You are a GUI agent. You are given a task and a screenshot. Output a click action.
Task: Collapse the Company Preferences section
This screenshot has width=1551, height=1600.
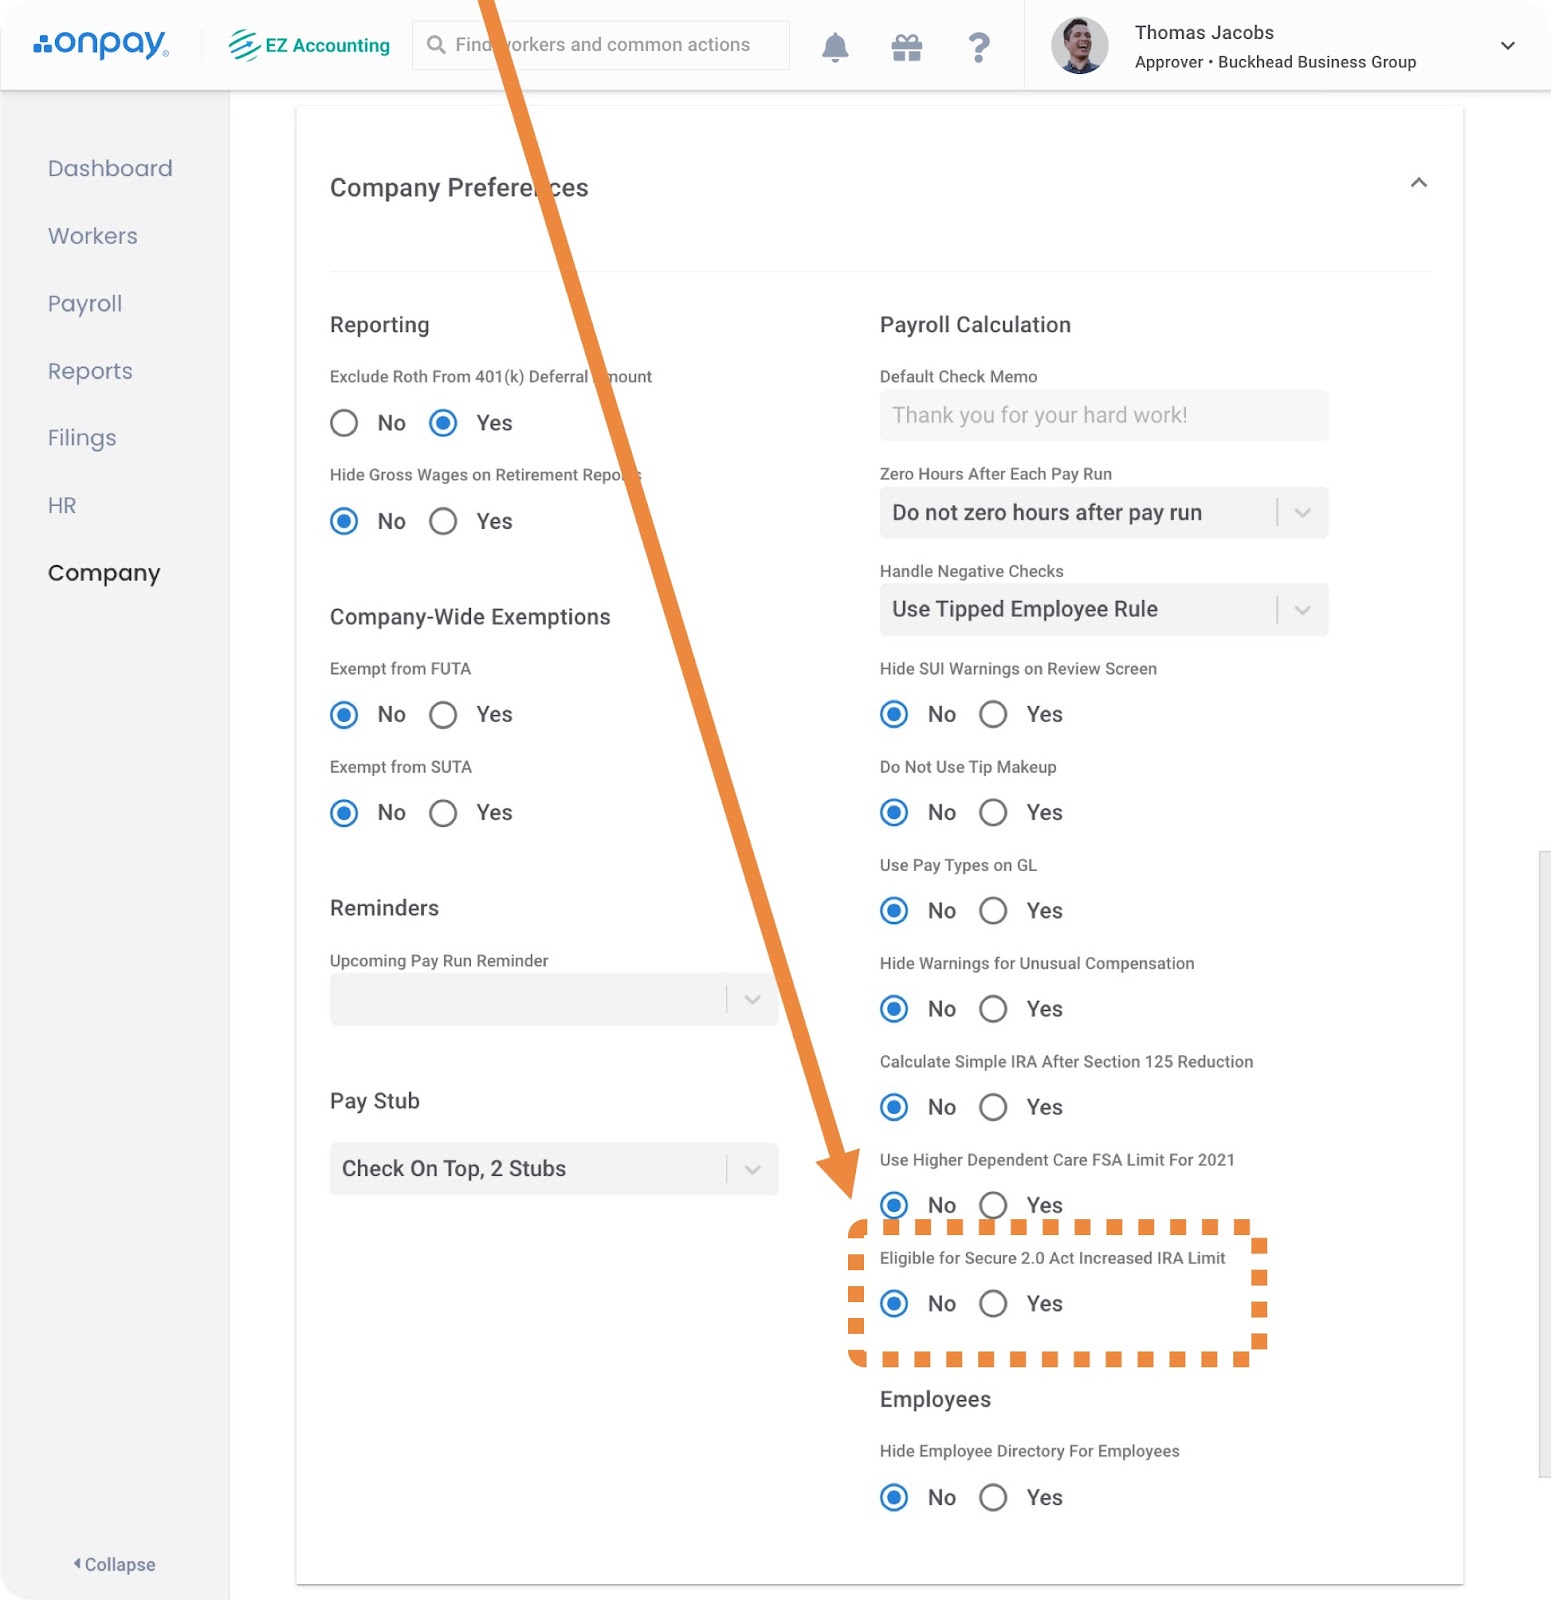[1418, 183]
